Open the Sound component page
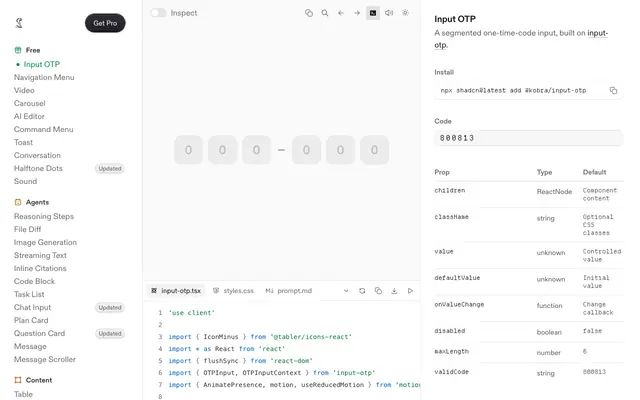 [x=25, y=181]
